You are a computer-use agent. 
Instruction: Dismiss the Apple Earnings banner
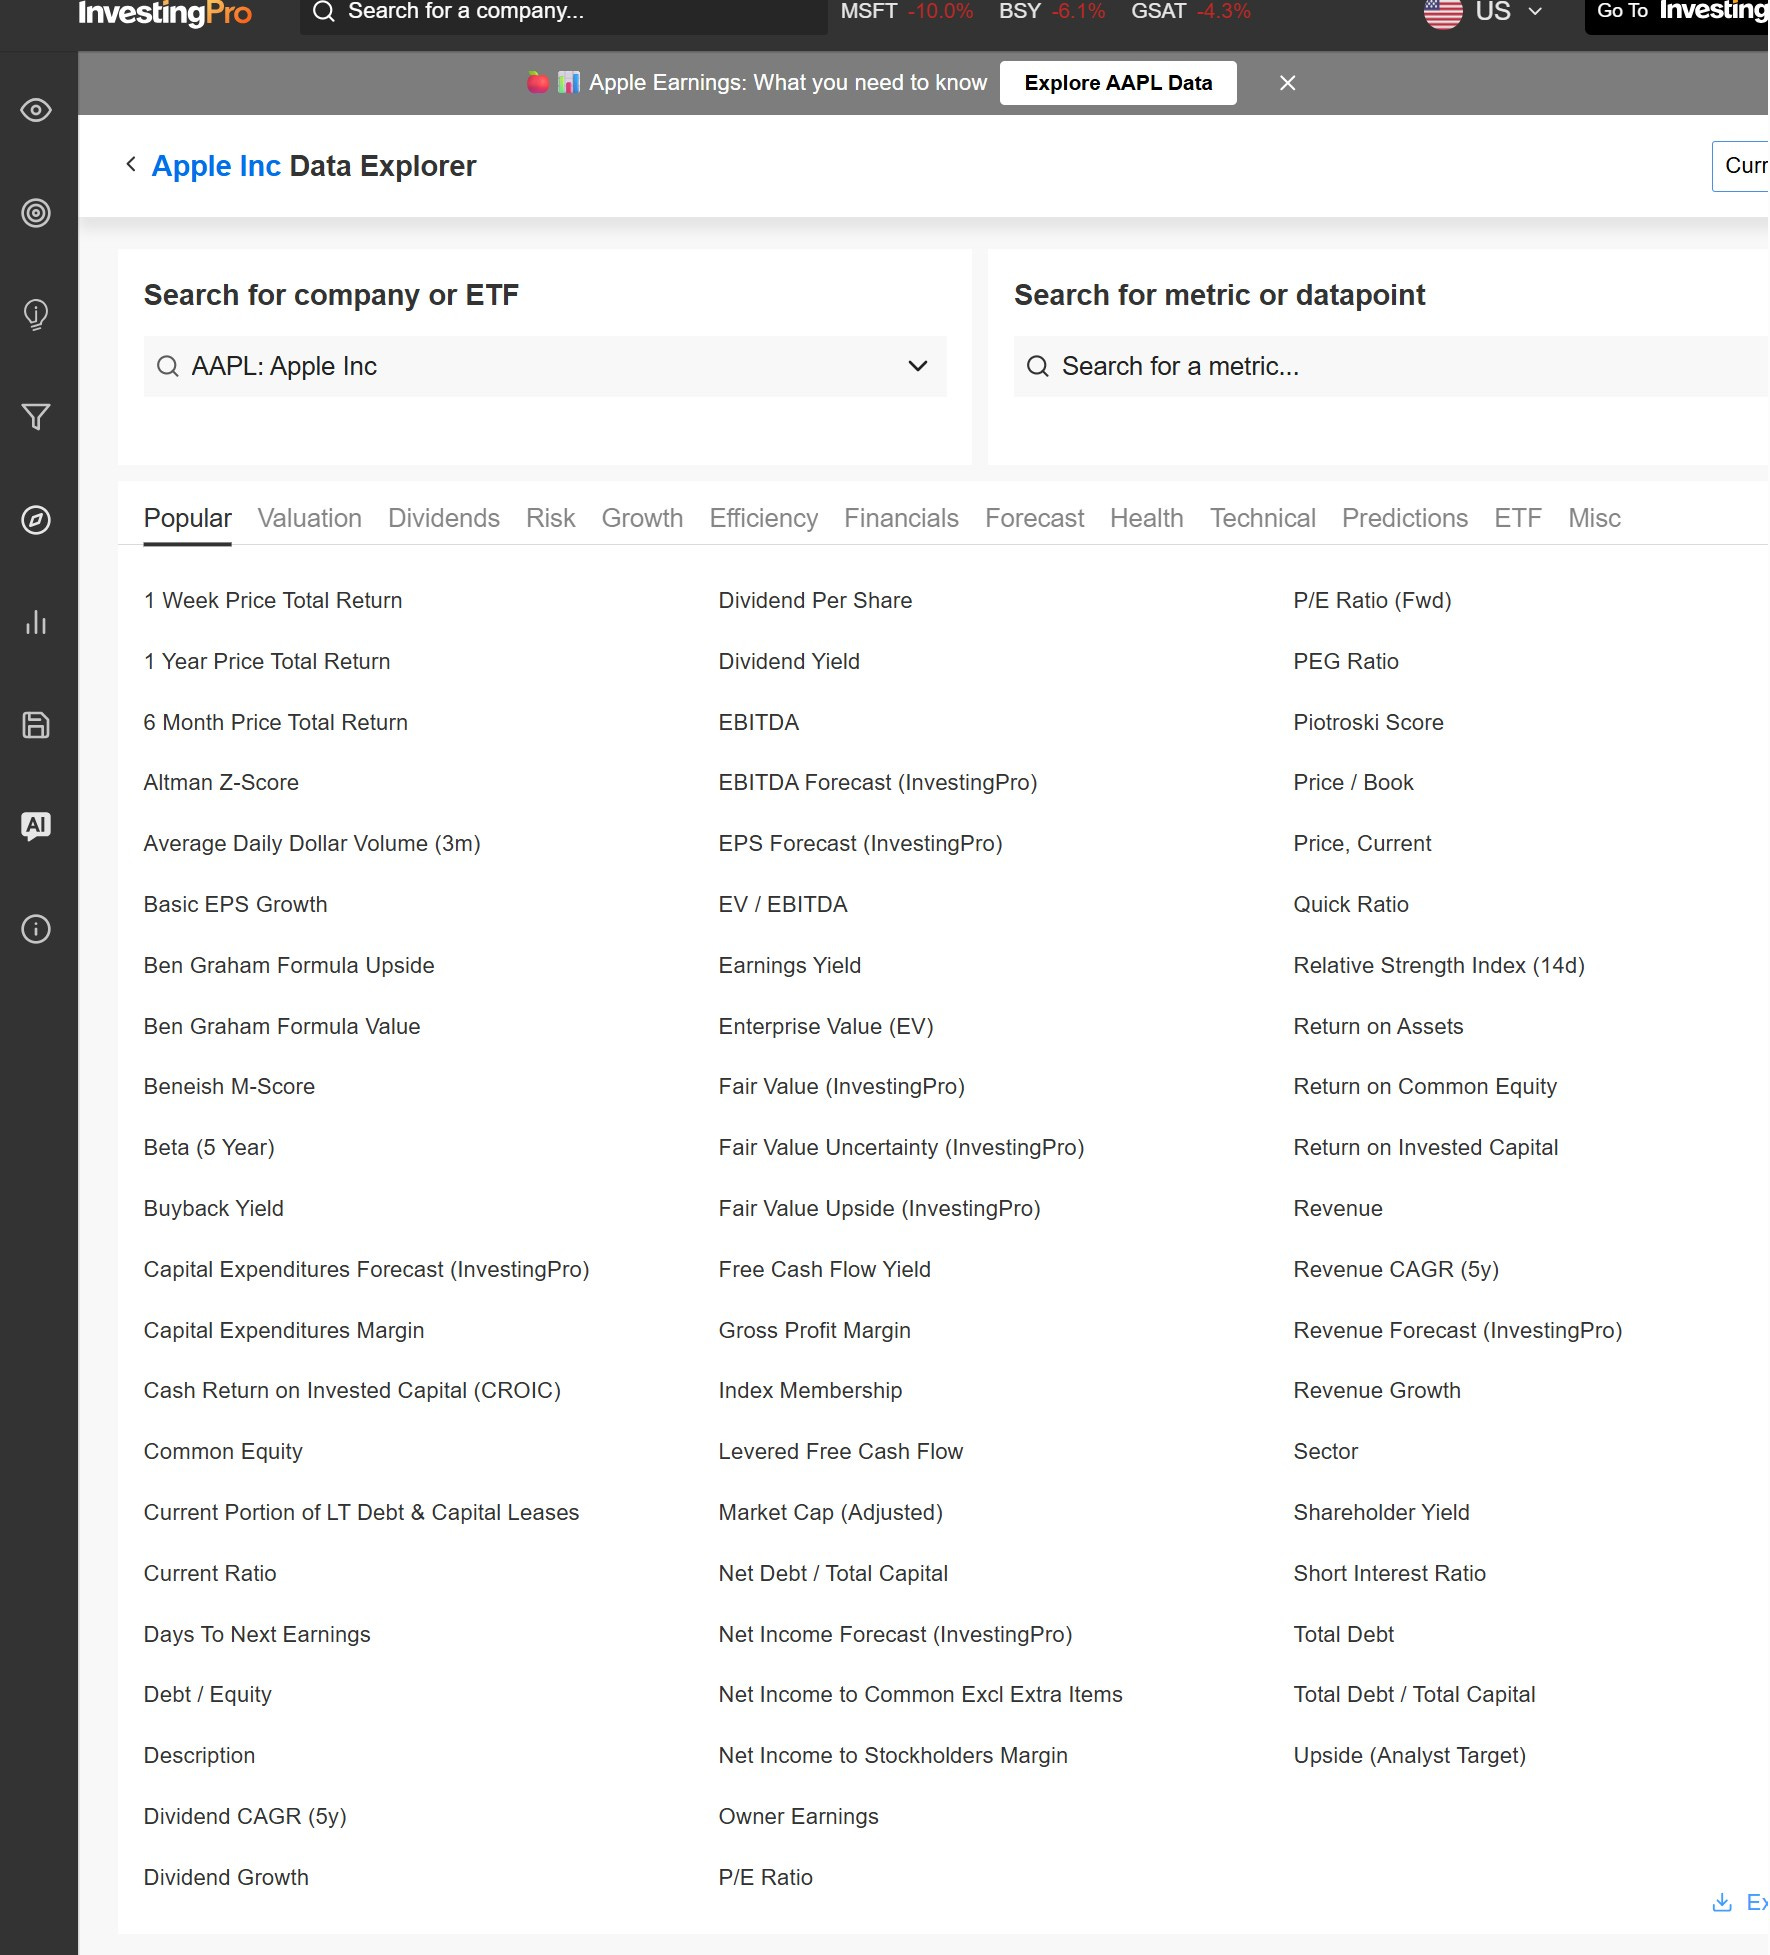point(1287,83)
